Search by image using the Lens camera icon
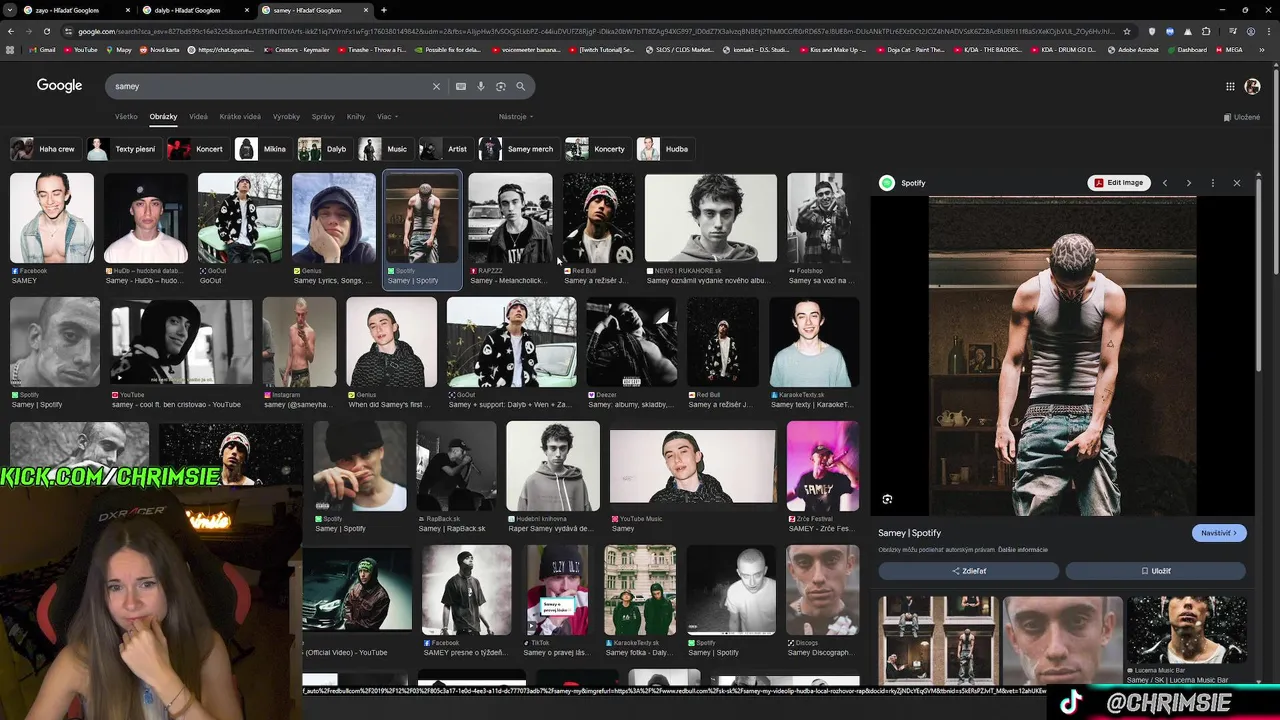The image size is (1280, 720). pyautogui.click(x=501, y=86)
